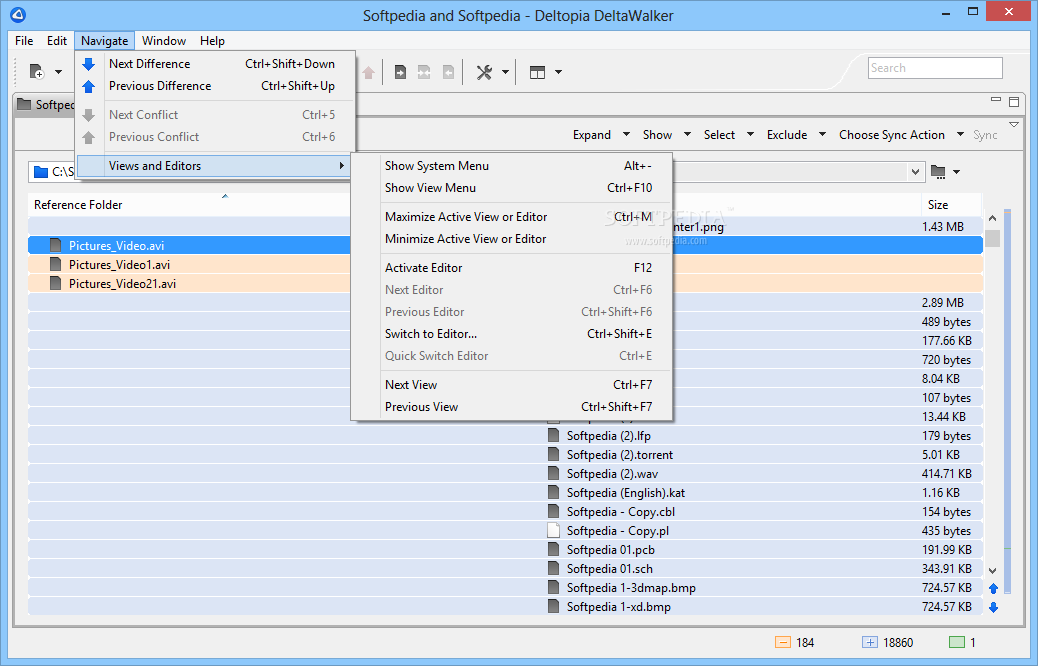Click the window layout toolbar icon

(x=538, y=71)
